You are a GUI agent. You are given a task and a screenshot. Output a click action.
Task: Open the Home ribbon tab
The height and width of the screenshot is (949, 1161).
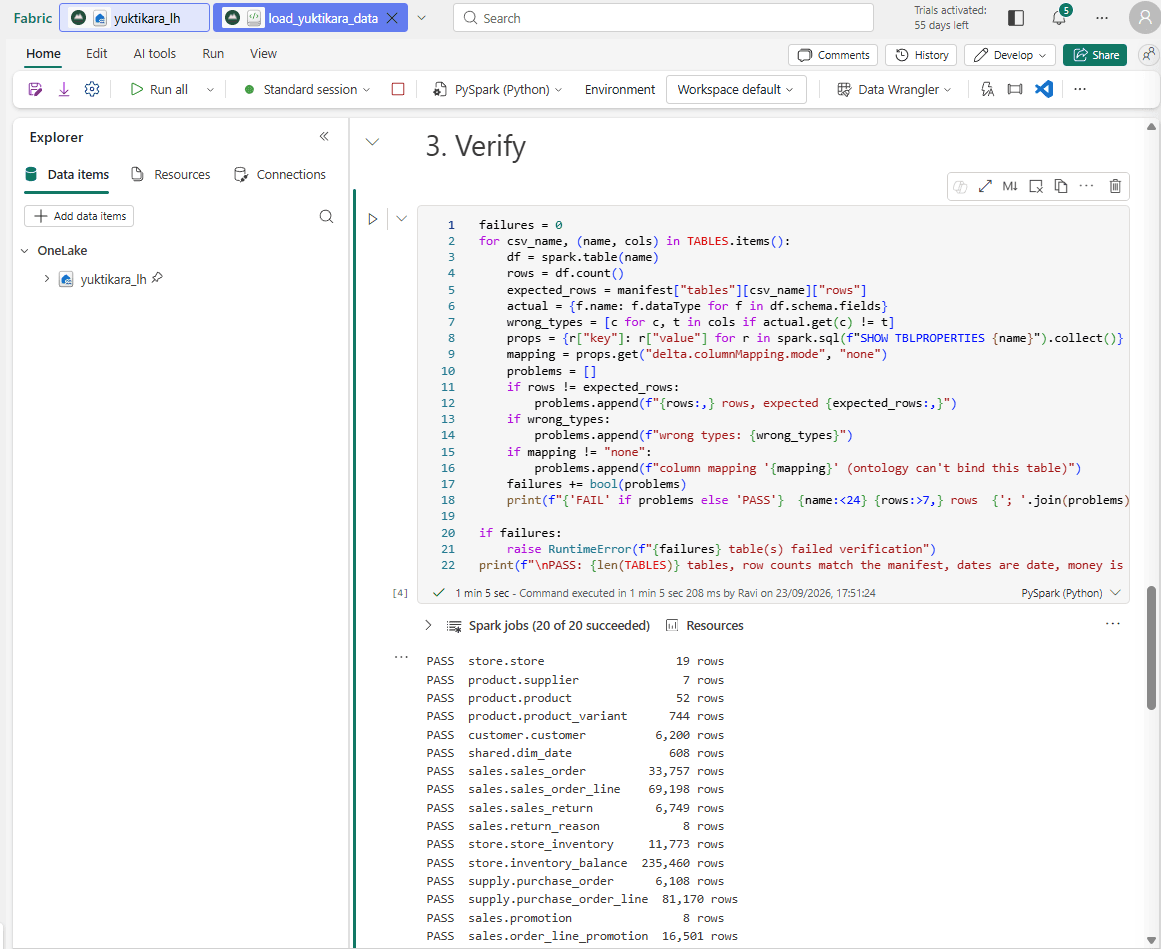click(x=43, y=53)
